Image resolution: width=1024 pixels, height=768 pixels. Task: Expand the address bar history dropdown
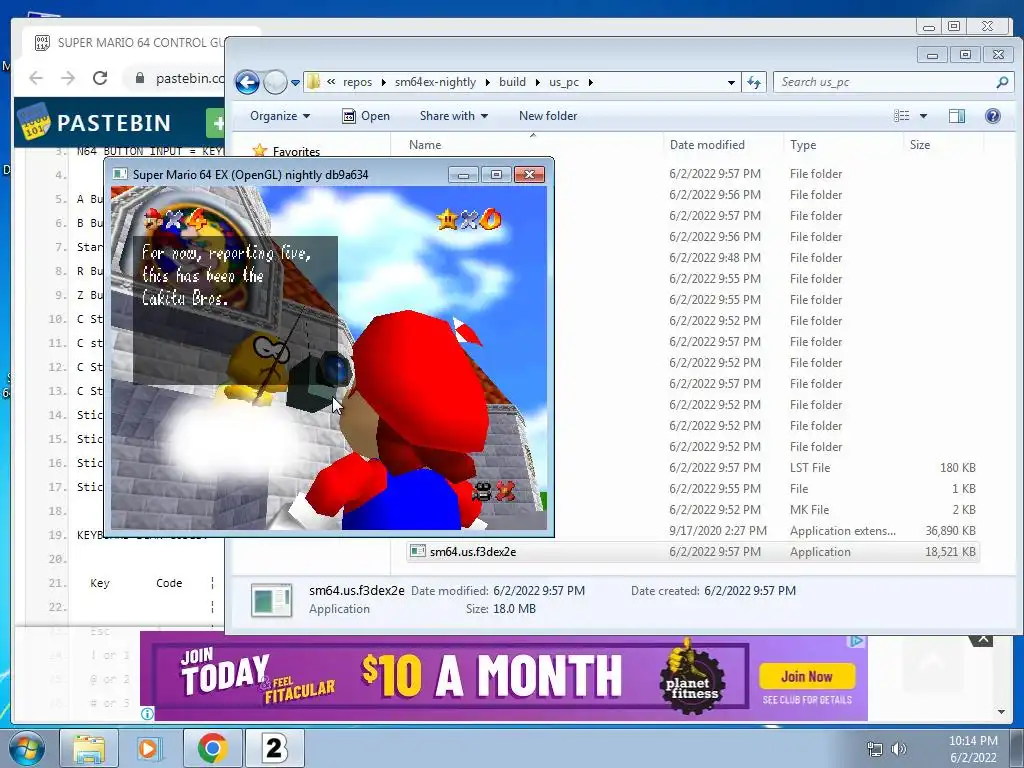731,83
